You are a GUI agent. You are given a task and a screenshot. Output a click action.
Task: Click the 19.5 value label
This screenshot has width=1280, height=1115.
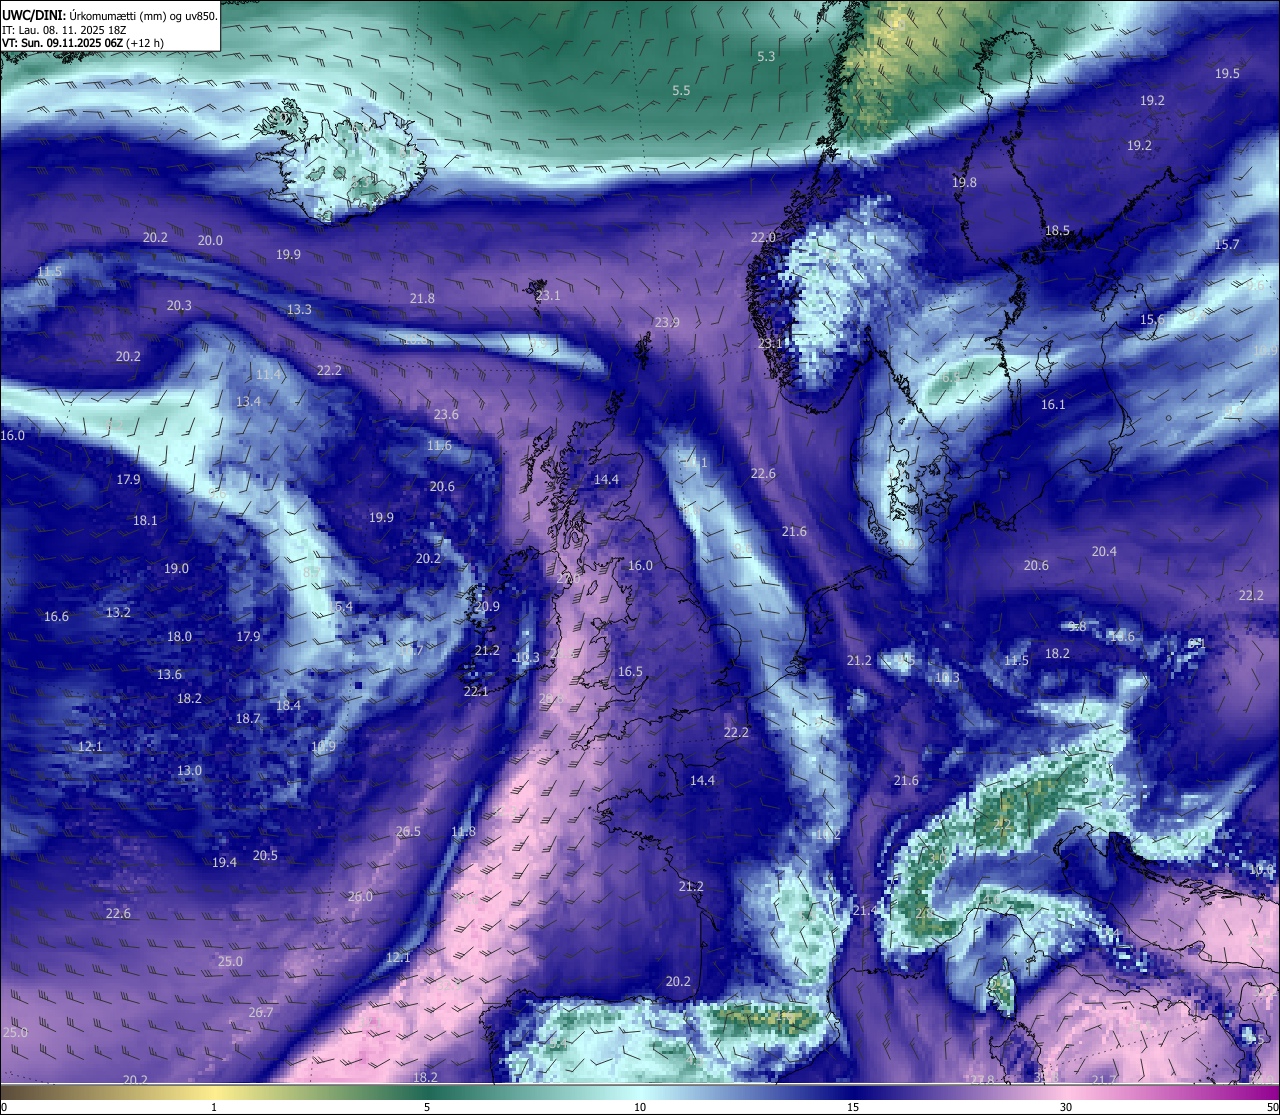tap(1227, 74)
